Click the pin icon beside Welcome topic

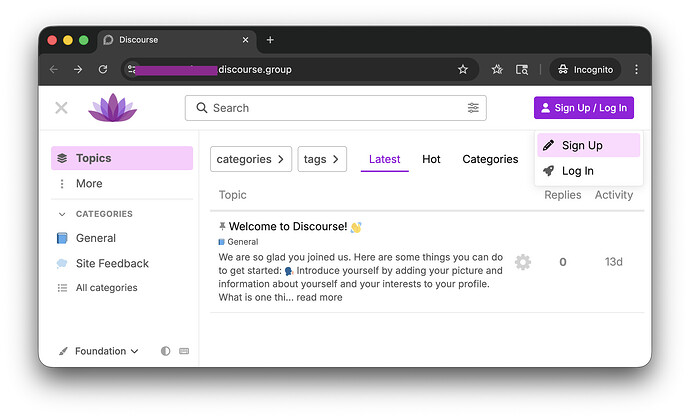pos(222,226)
